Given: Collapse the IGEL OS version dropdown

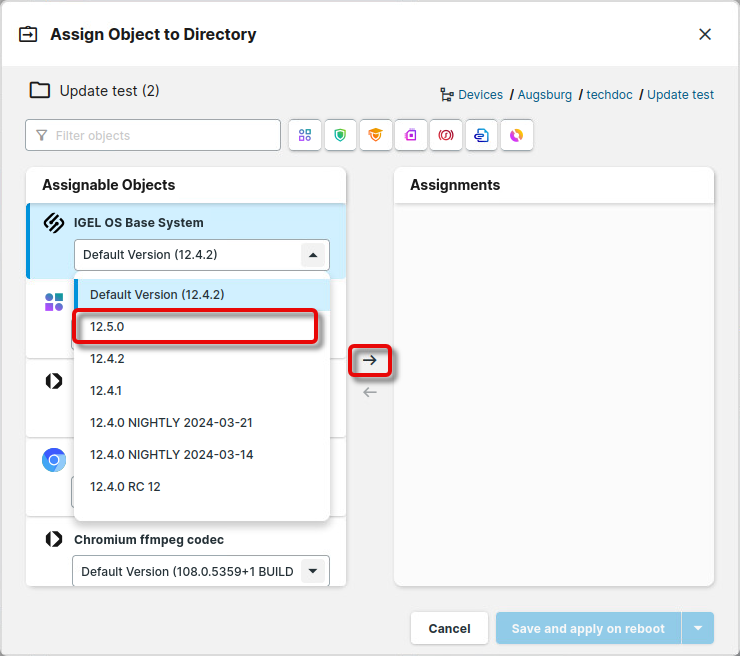Looking at the screenshot, I should coord(313,255).
